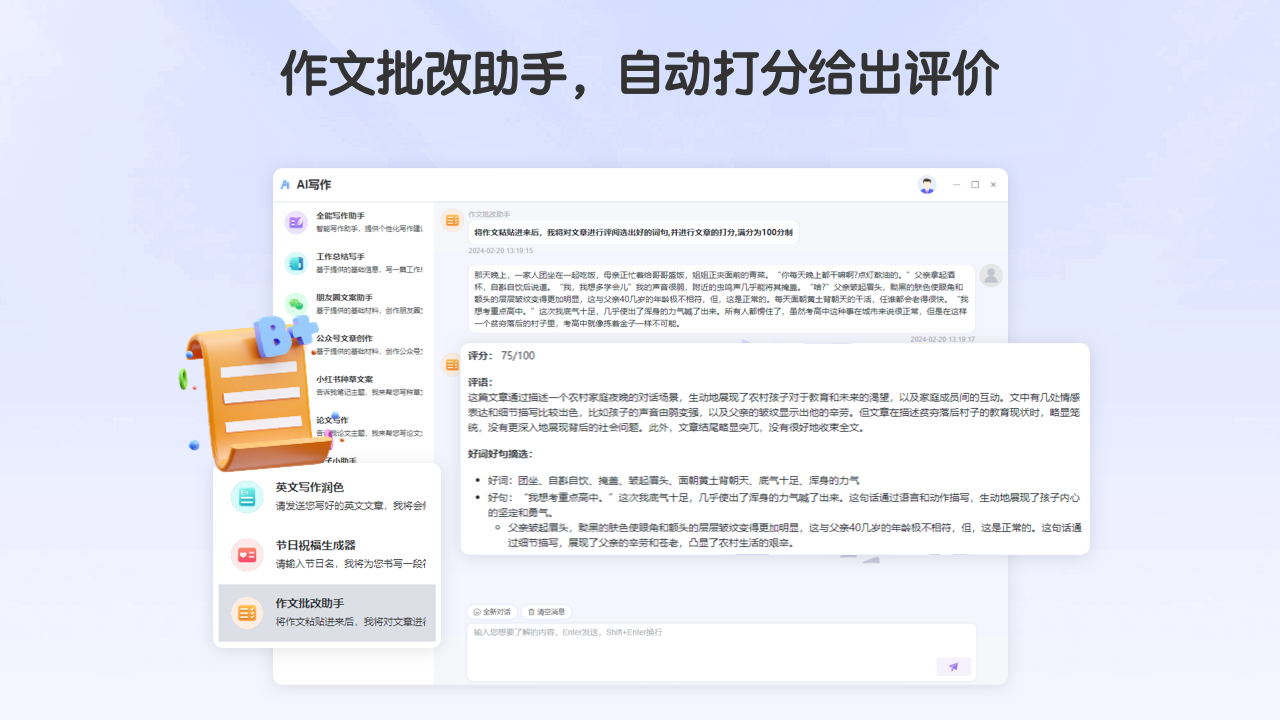
Task: Click the 工作总结写手 notebook icon
Action: click(x=295, y=264)
